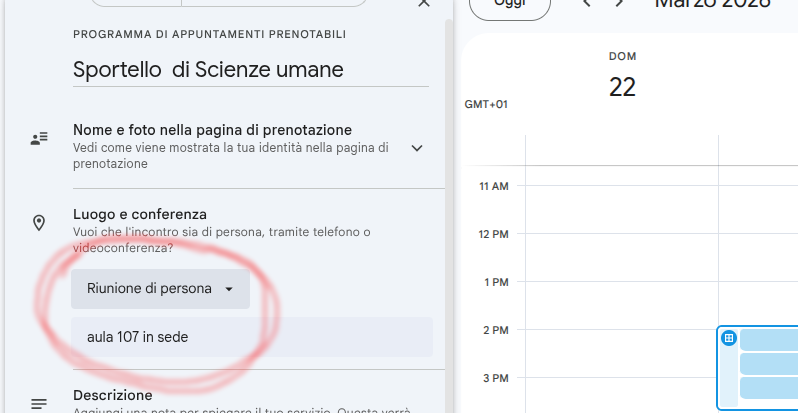Click the 12 PM time label
The height and width of the screenshot is (413, 798).
[x=493, y=234]
